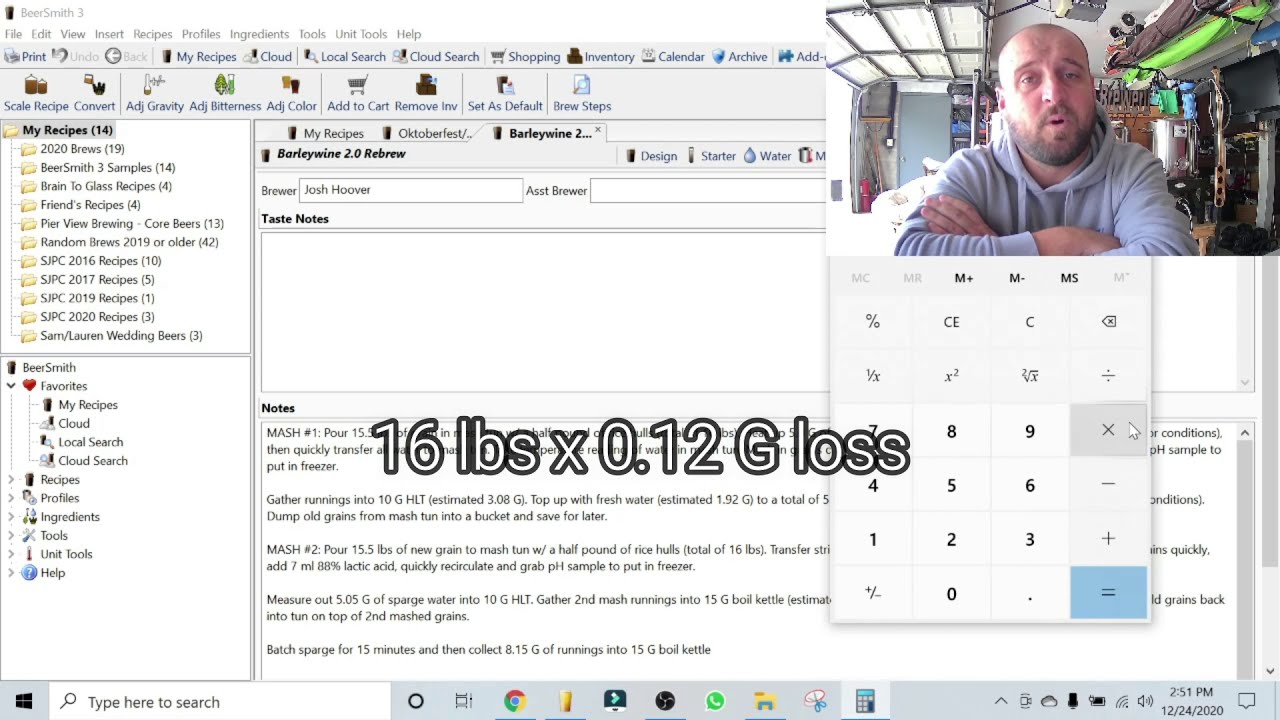Open the Adj Bitterness tool
Image resolution: width=1280 pixels, height=720 pixels.
[225, 94]
